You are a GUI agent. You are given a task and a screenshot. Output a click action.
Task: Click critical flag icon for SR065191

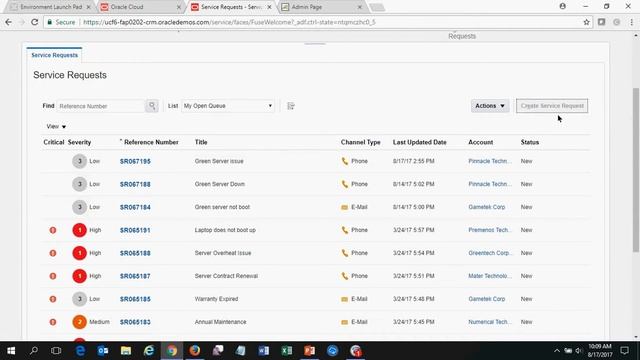click(53, 230)
